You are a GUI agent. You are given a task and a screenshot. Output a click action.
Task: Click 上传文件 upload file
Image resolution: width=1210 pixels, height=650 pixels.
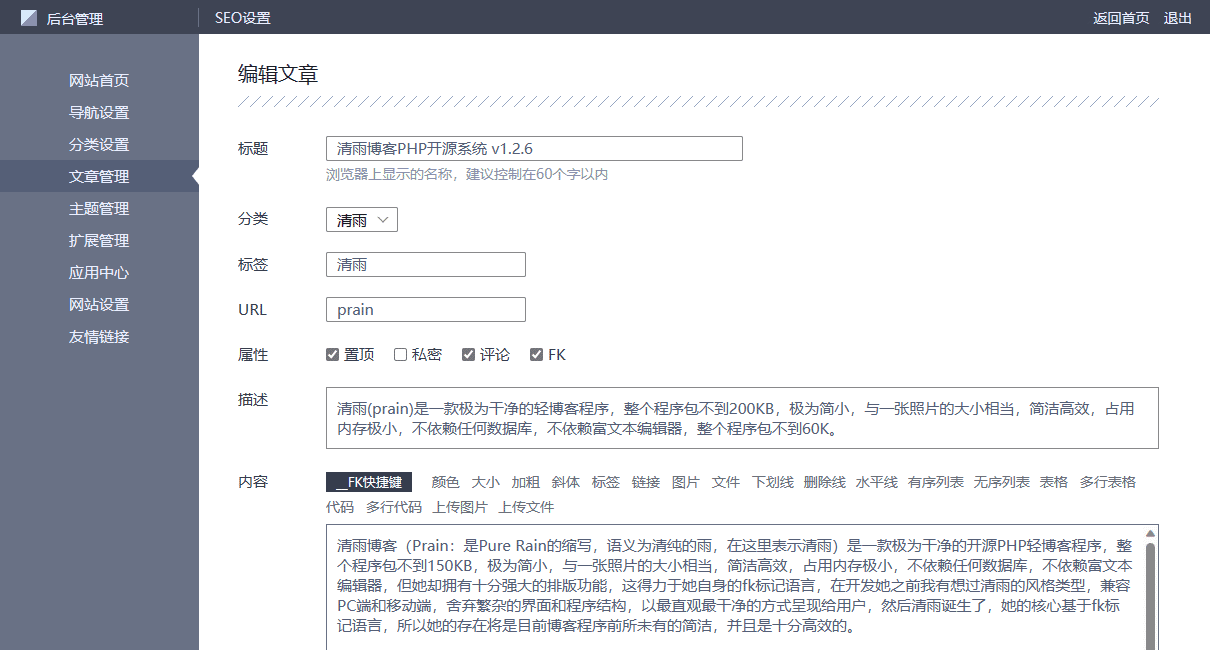[x=526, y=507]
